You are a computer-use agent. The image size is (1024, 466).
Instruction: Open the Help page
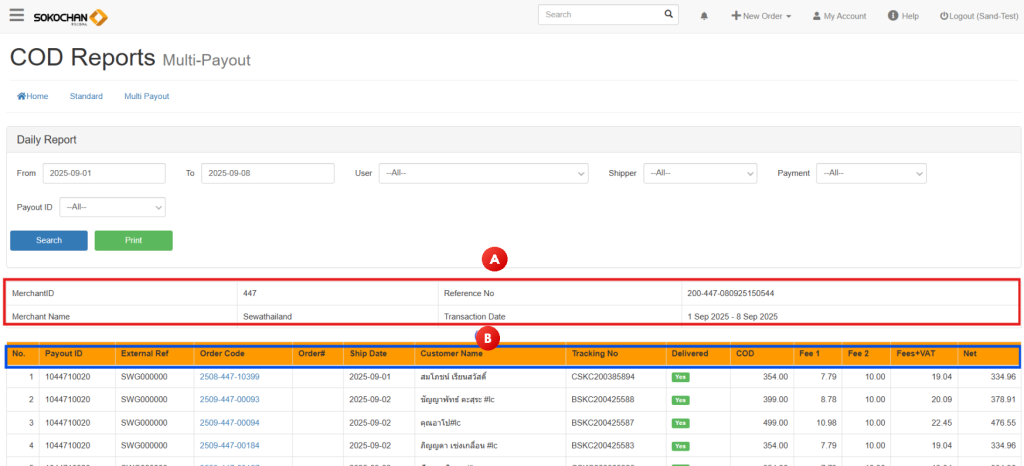(903, 16)
